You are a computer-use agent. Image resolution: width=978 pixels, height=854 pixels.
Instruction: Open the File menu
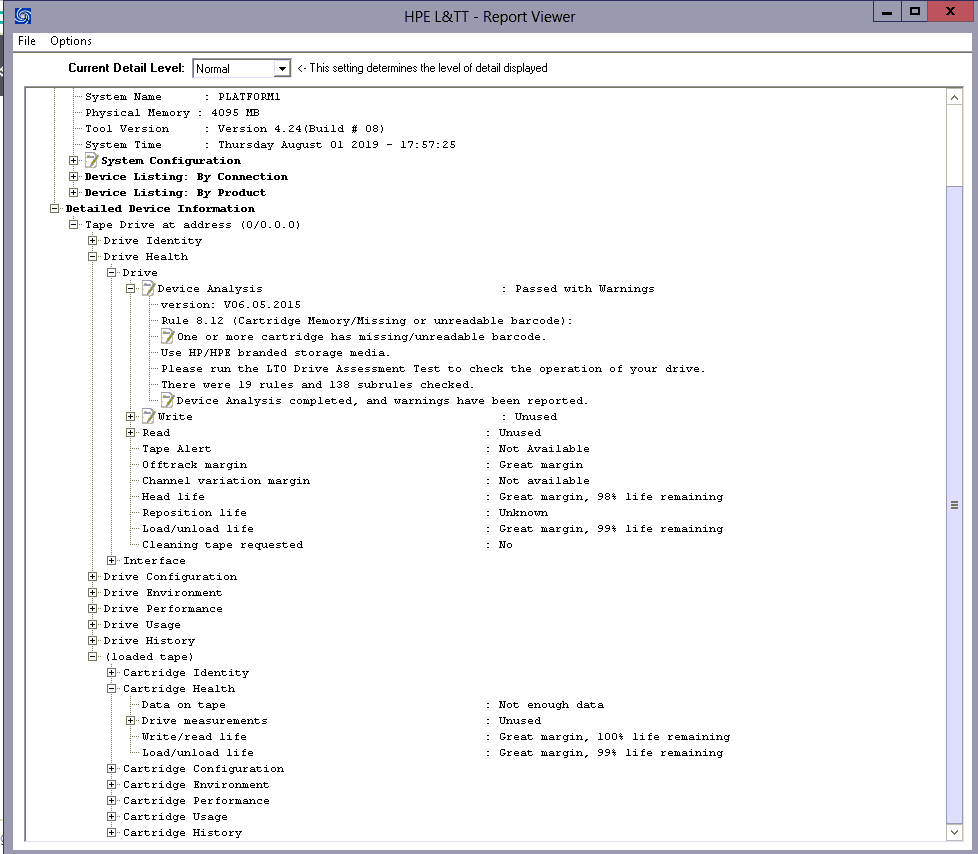(27, 41)
